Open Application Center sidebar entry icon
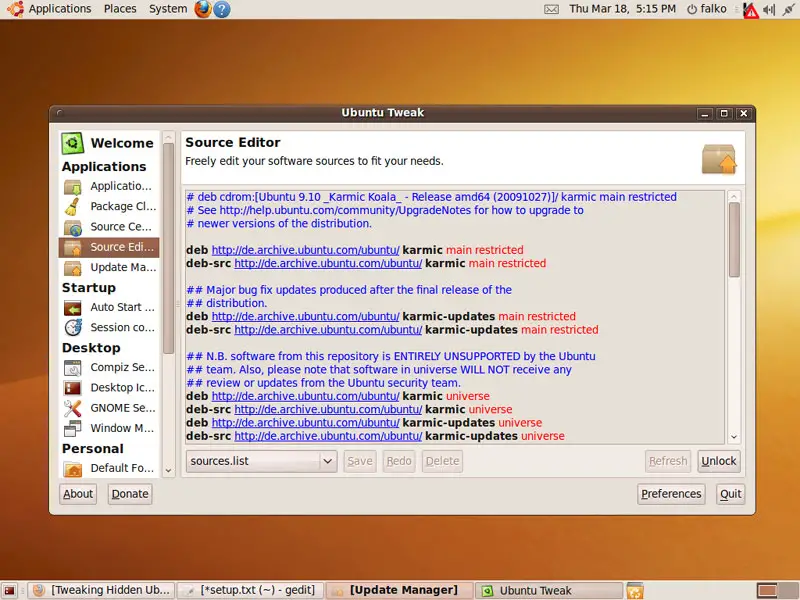 [x=73, y=187]
